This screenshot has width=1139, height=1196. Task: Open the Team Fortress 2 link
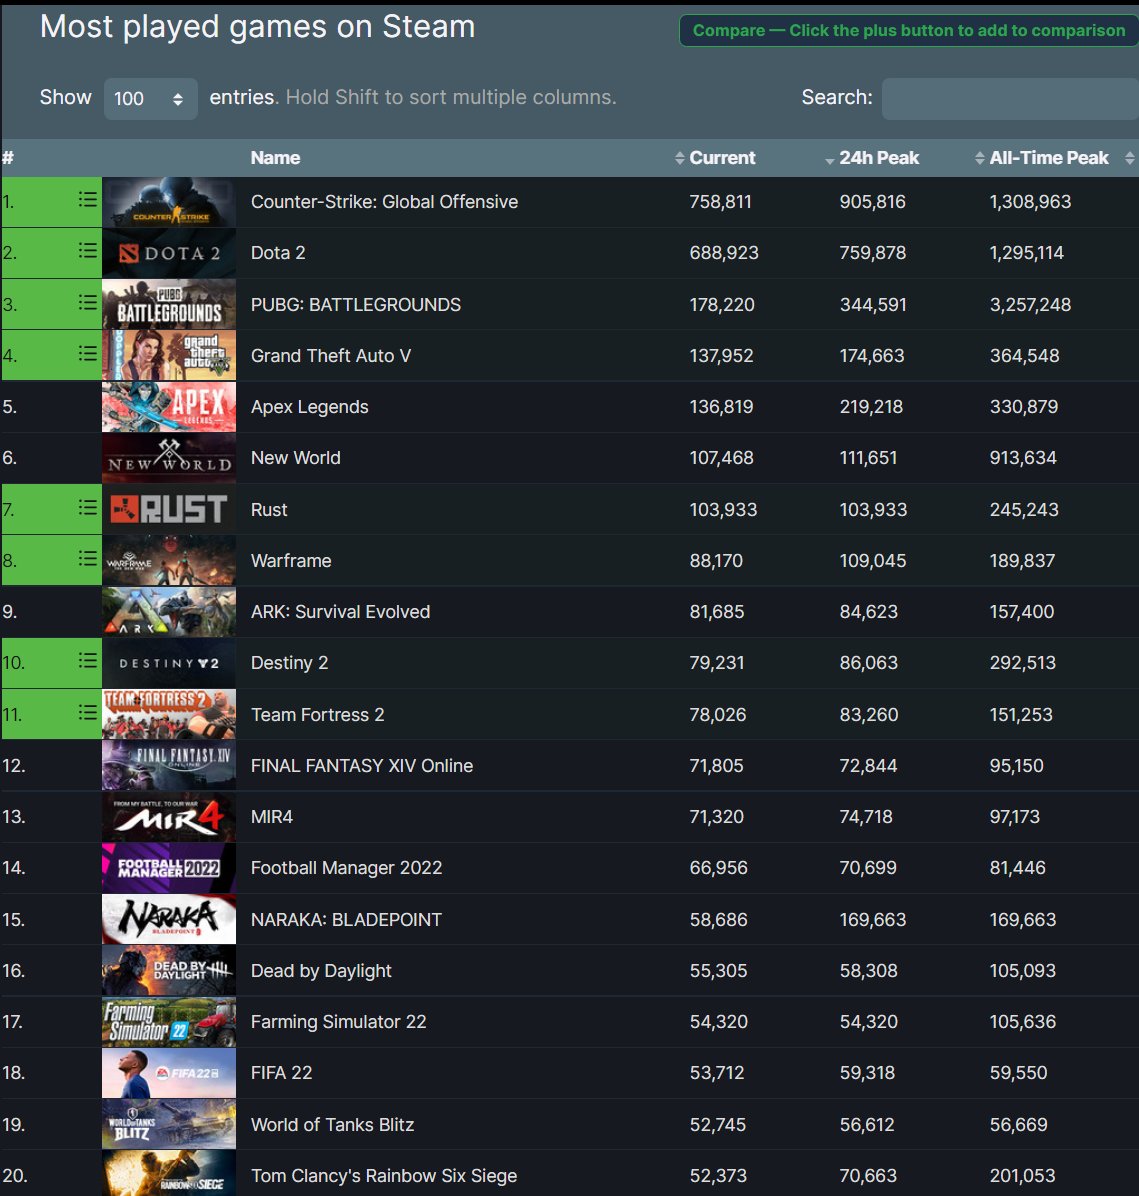pos(317,715)
